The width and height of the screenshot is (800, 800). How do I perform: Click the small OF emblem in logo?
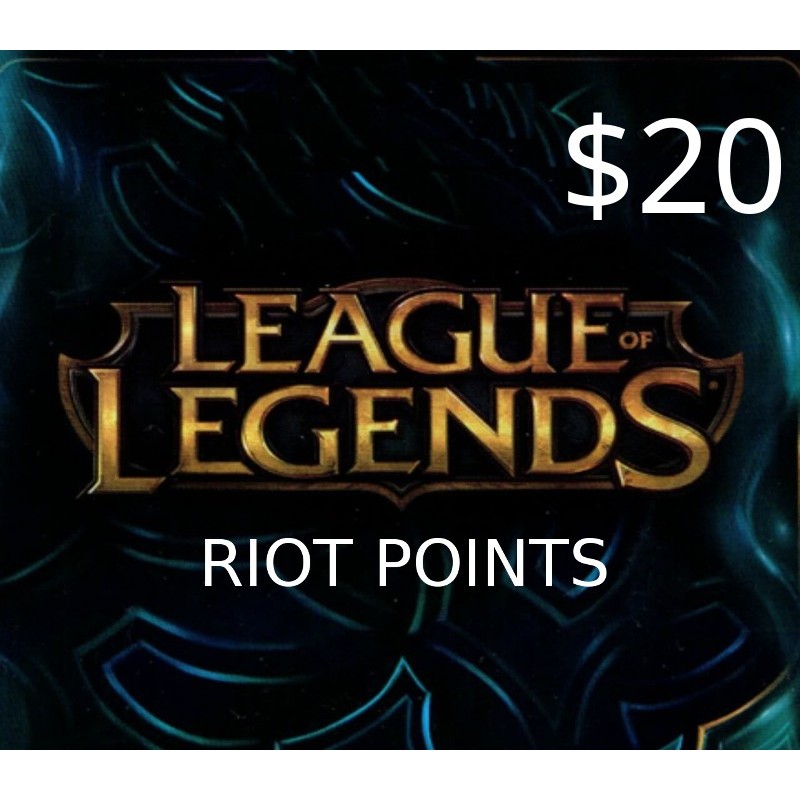point(636,340)
